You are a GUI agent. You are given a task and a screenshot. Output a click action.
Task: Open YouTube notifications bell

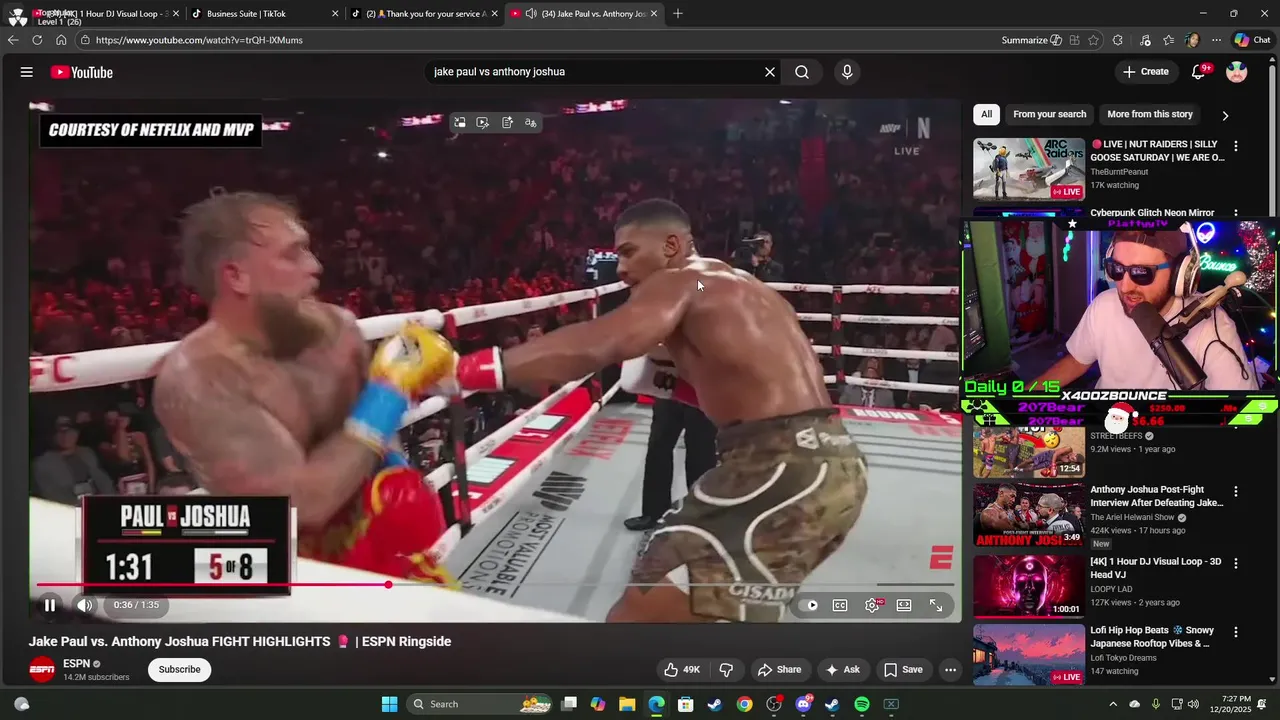1198,72
